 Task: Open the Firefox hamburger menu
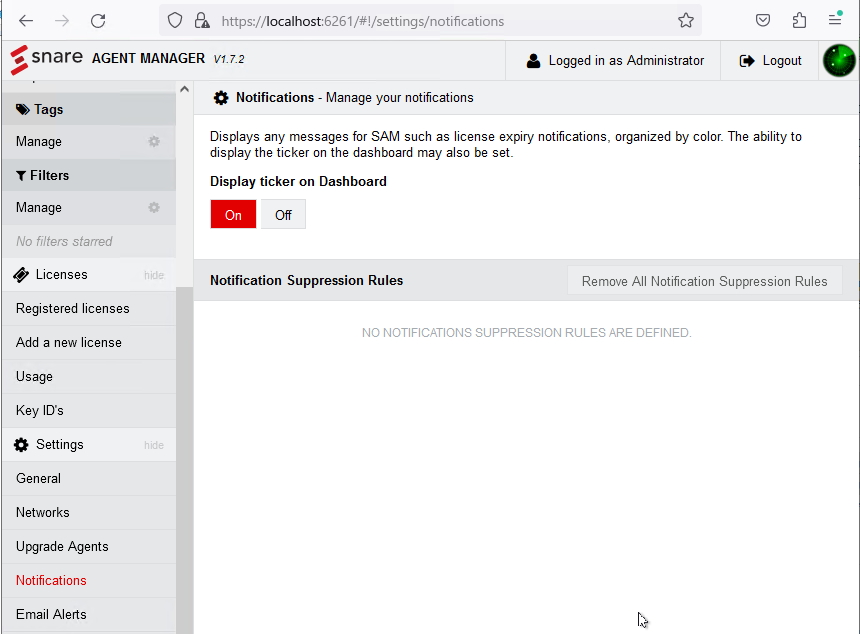(x=835, y=20)
